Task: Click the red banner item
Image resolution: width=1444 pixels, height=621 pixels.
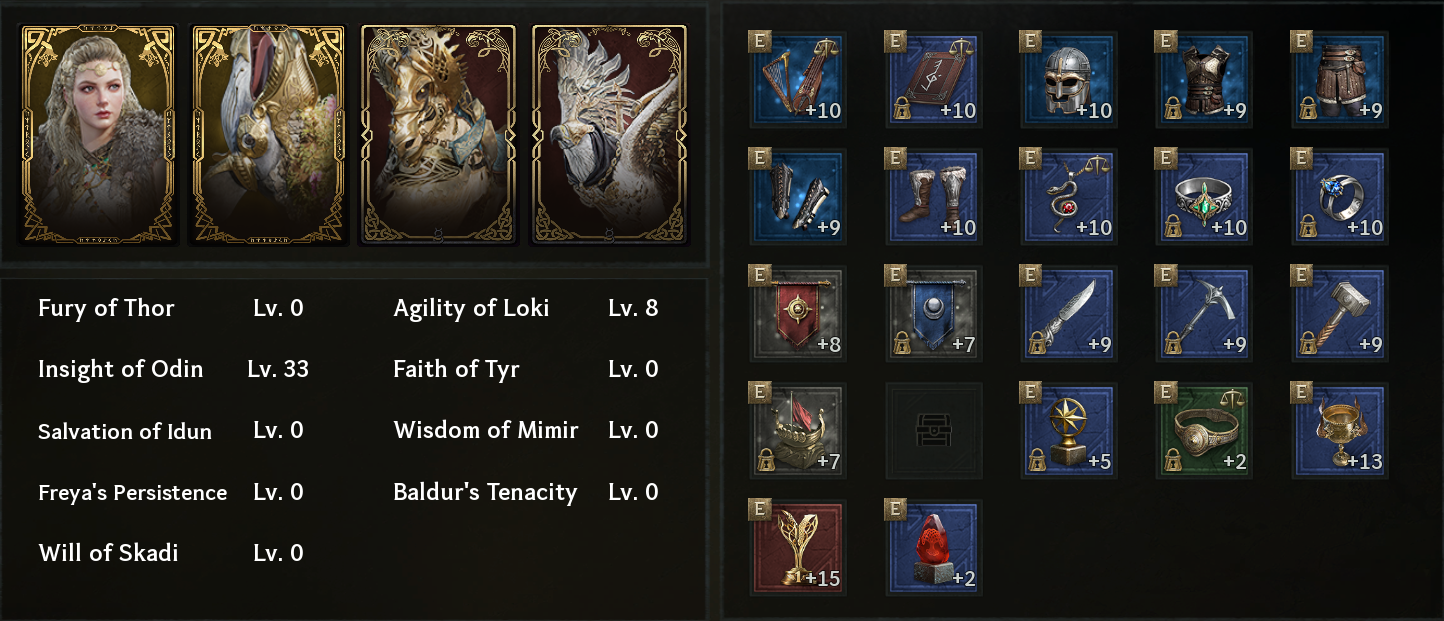Action: (x=798, y=313)
